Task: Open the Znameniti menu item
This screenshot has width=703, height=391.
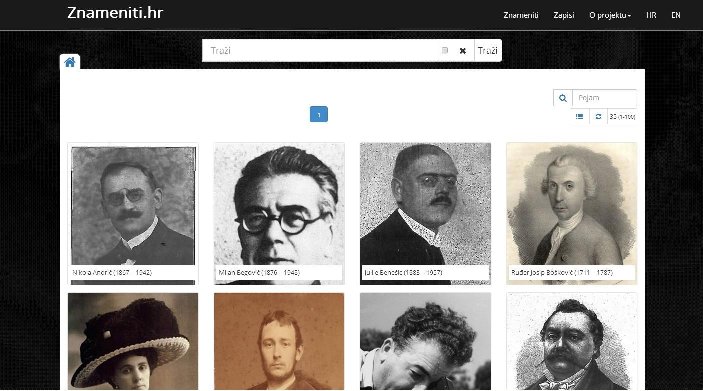Action: [521, 15]
